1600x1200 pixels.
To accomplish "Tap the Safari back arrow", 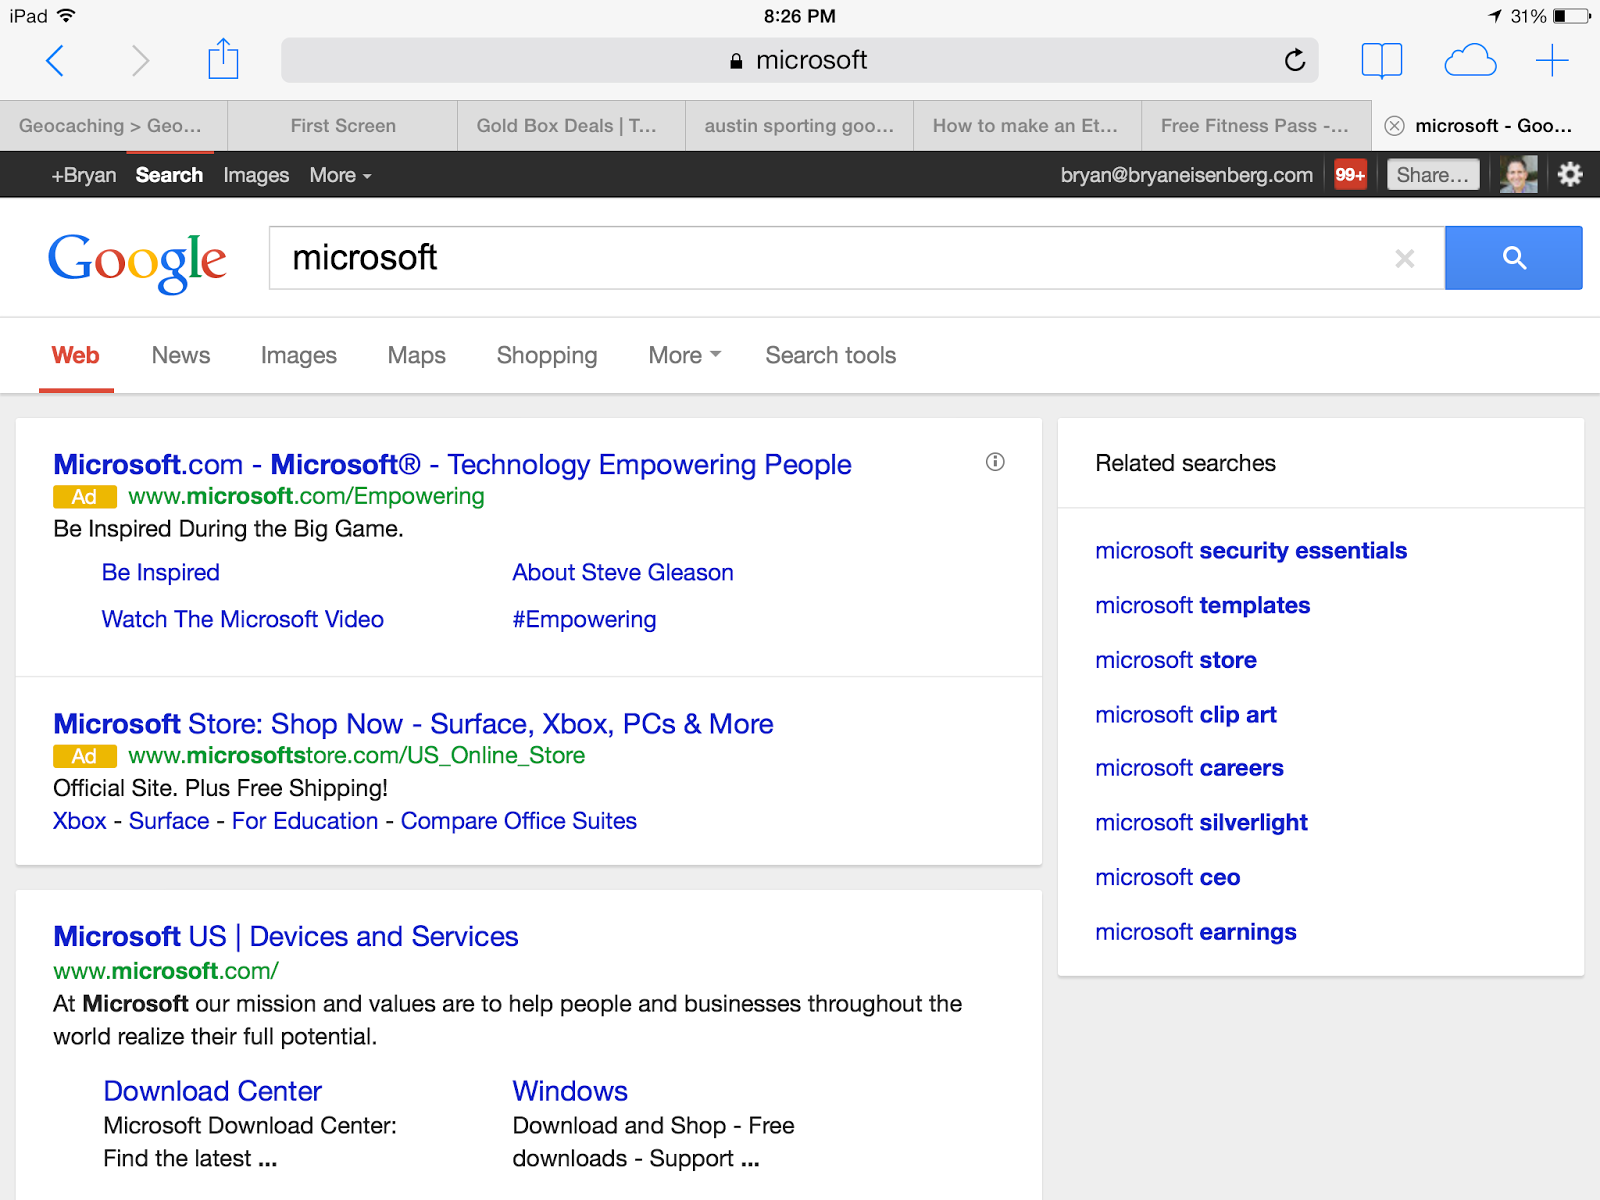I will [x=56, y=61].
